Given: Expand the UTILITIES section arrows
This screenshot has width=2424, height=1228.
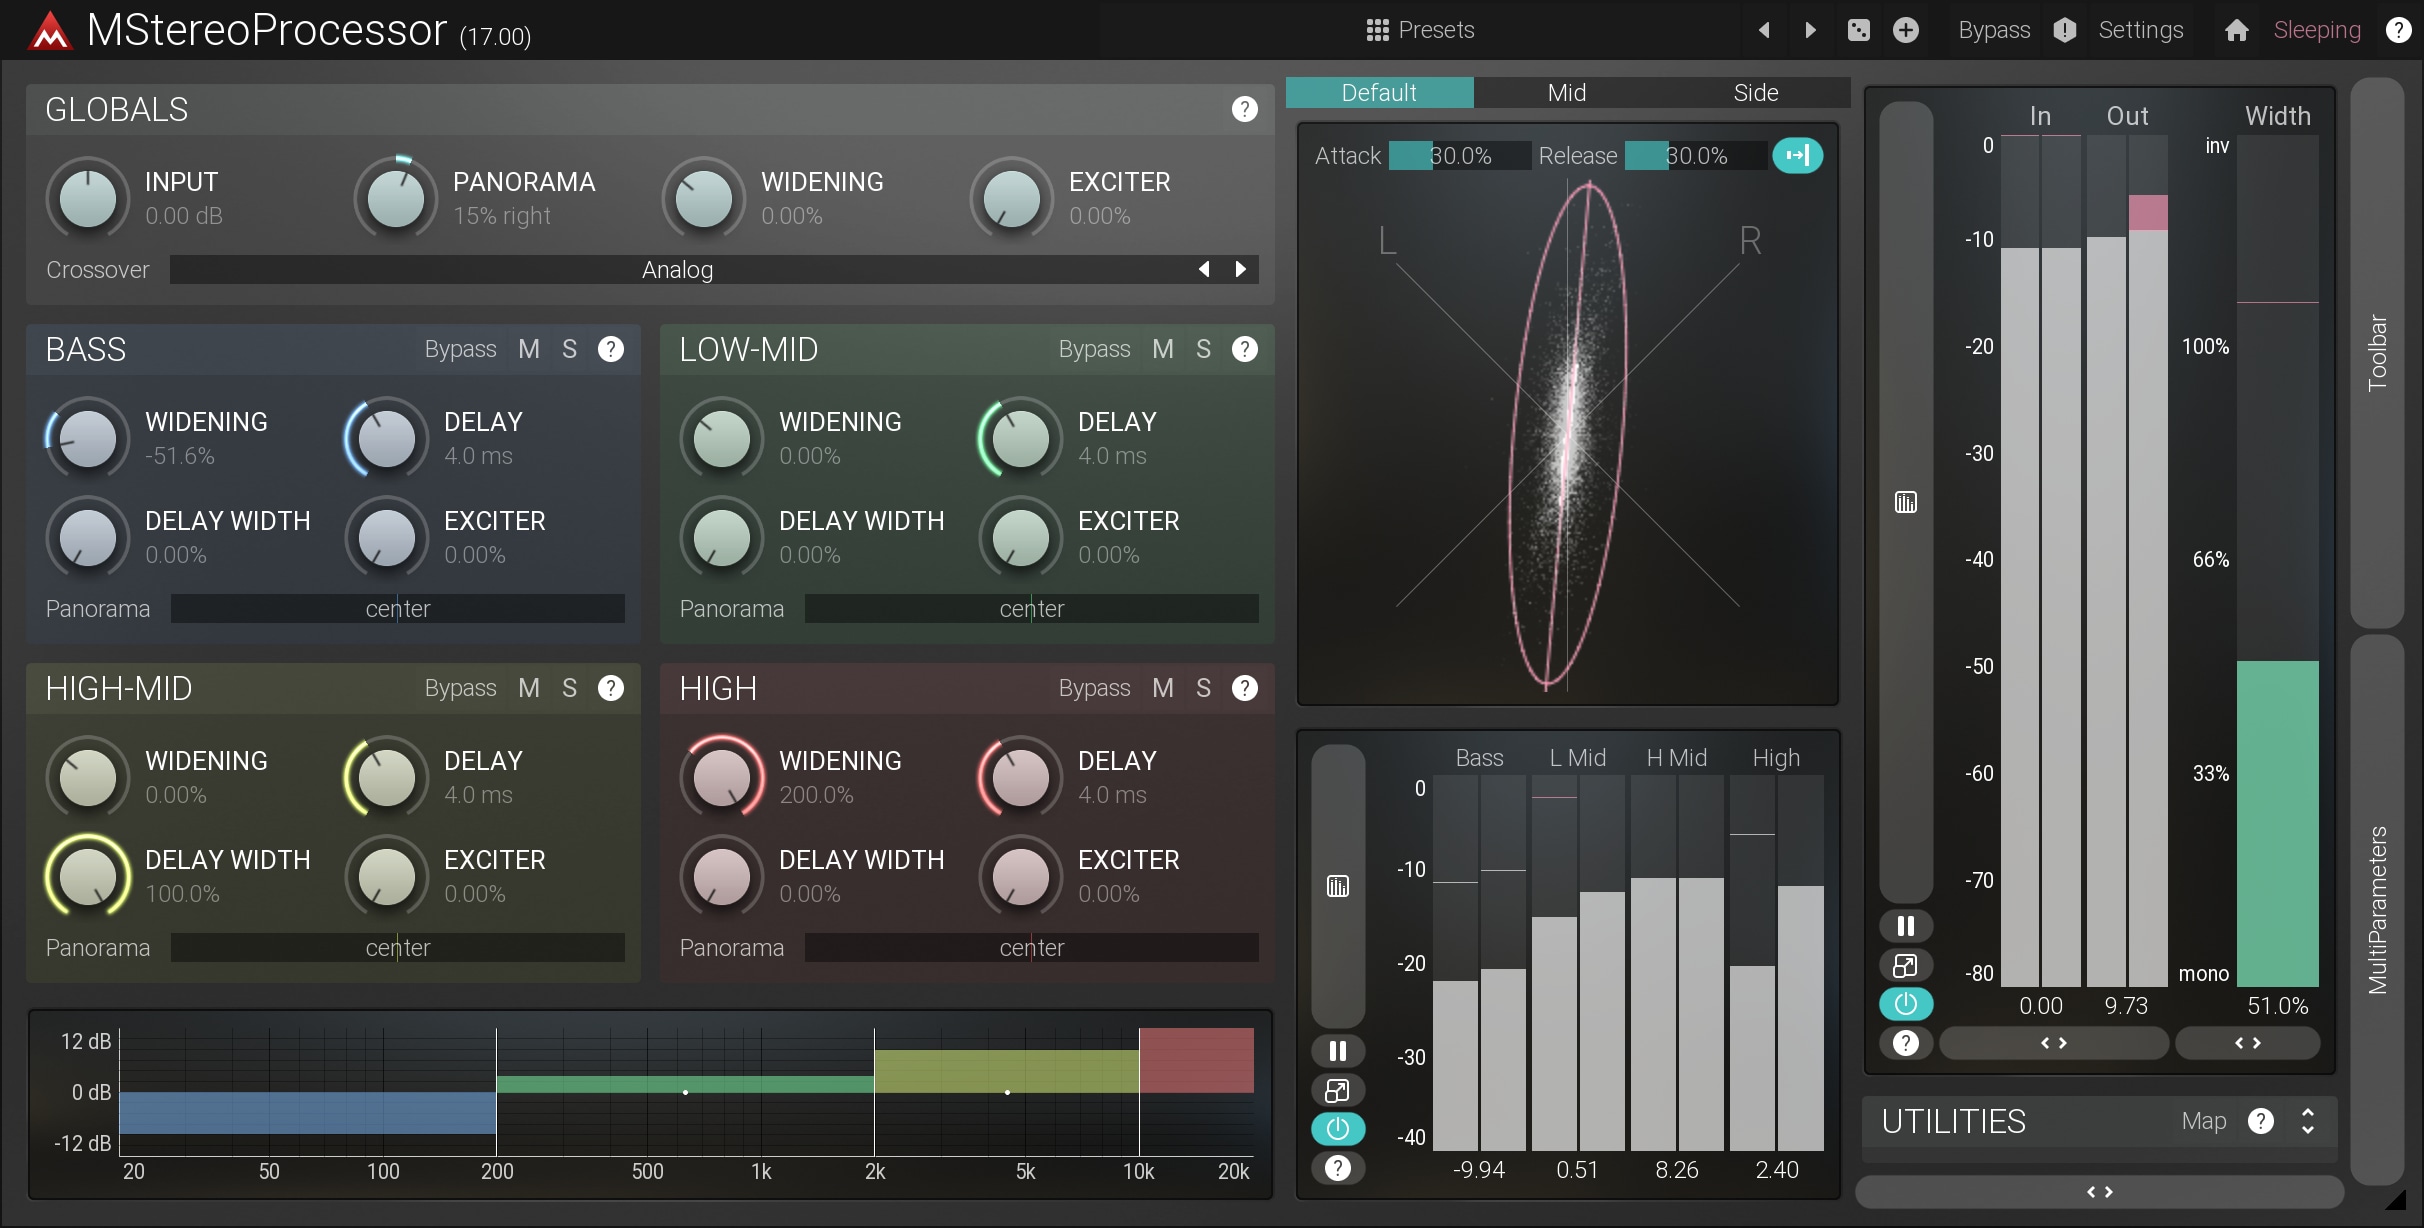Looking at the screenshot, I should tap(2308, 1121).
